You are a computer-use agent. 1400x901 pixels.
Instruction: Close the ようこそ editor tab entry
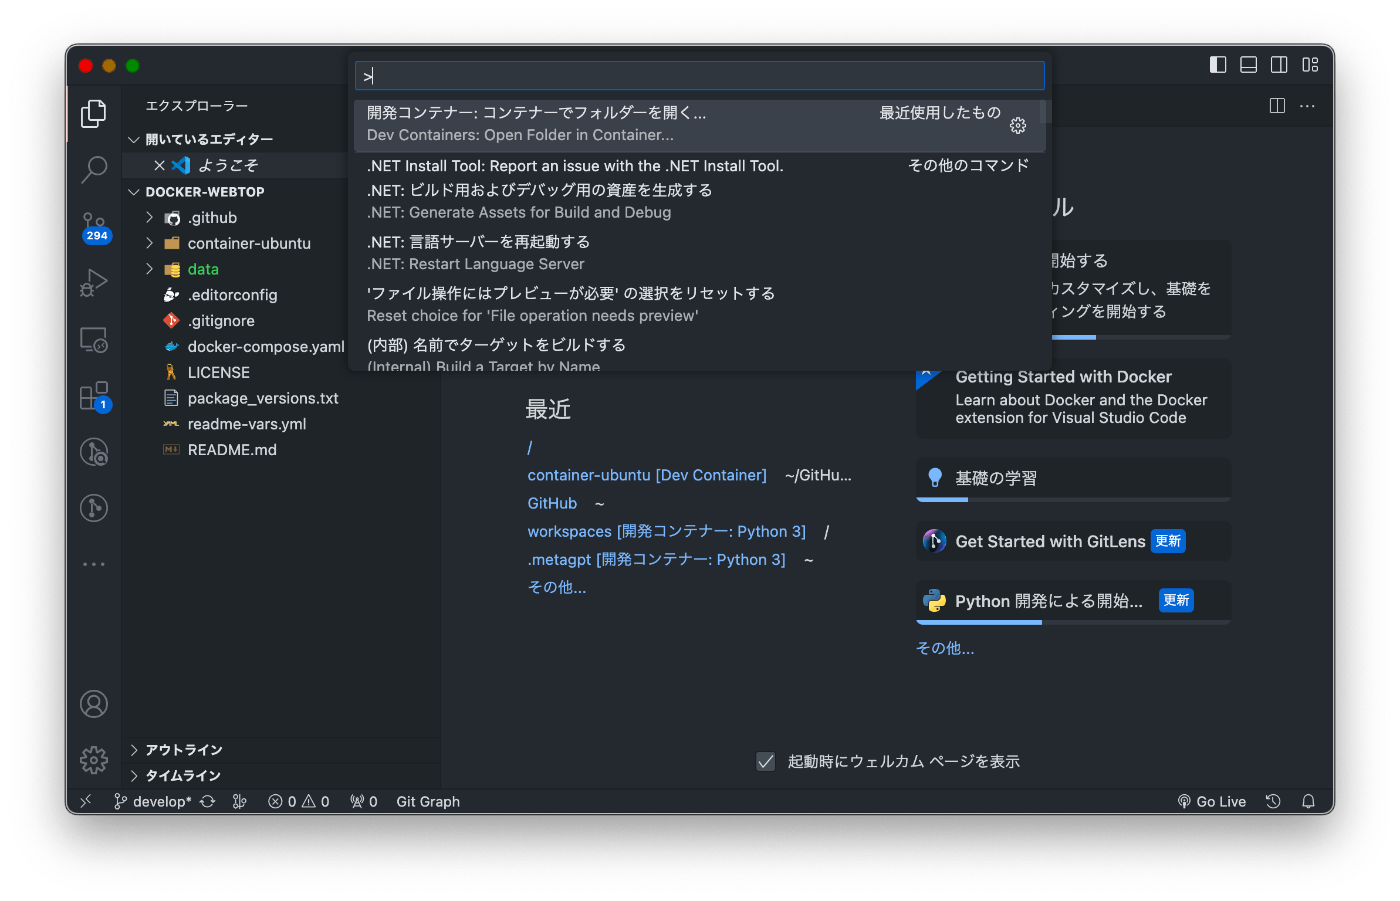159,165
